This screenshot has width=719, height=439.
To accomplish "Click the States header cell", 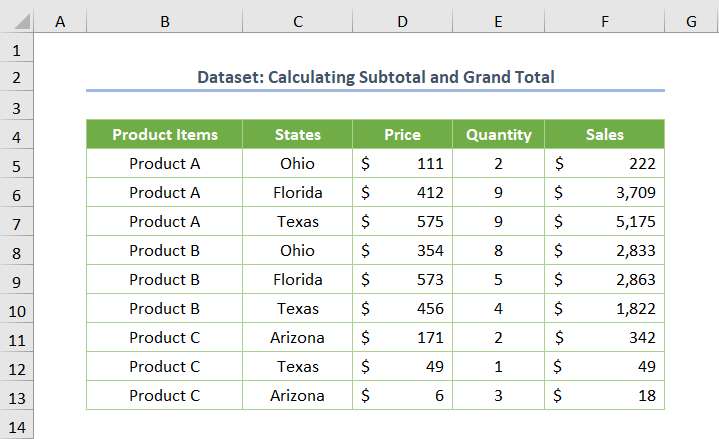I will 297,135.
